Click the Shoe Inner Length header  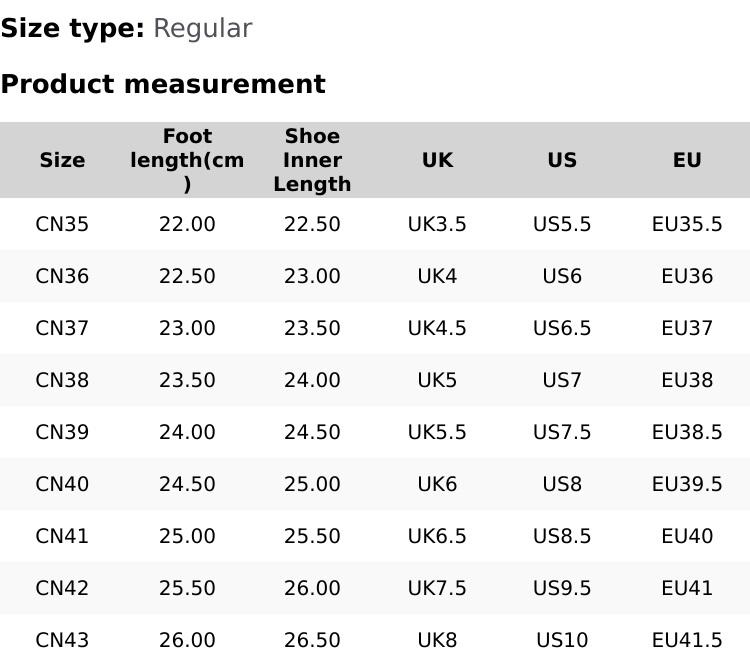(x=312, y=160)
